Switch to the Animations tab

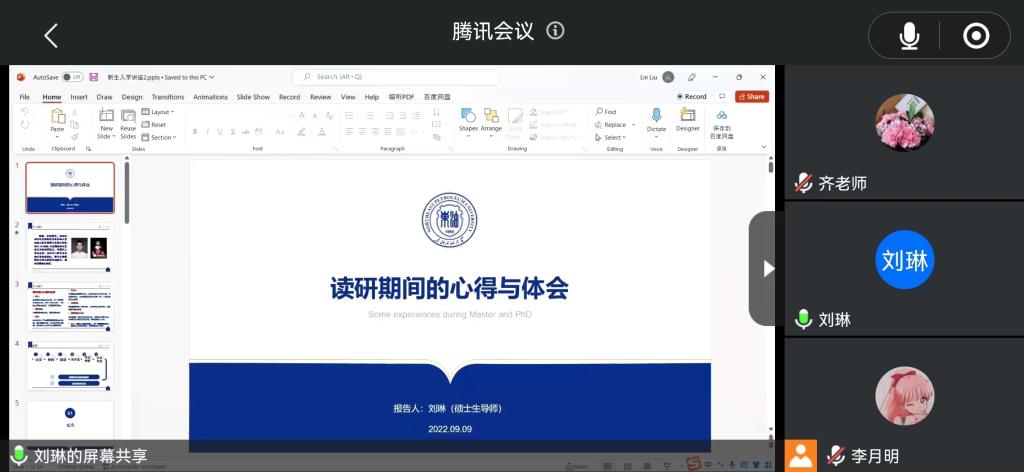210,97
